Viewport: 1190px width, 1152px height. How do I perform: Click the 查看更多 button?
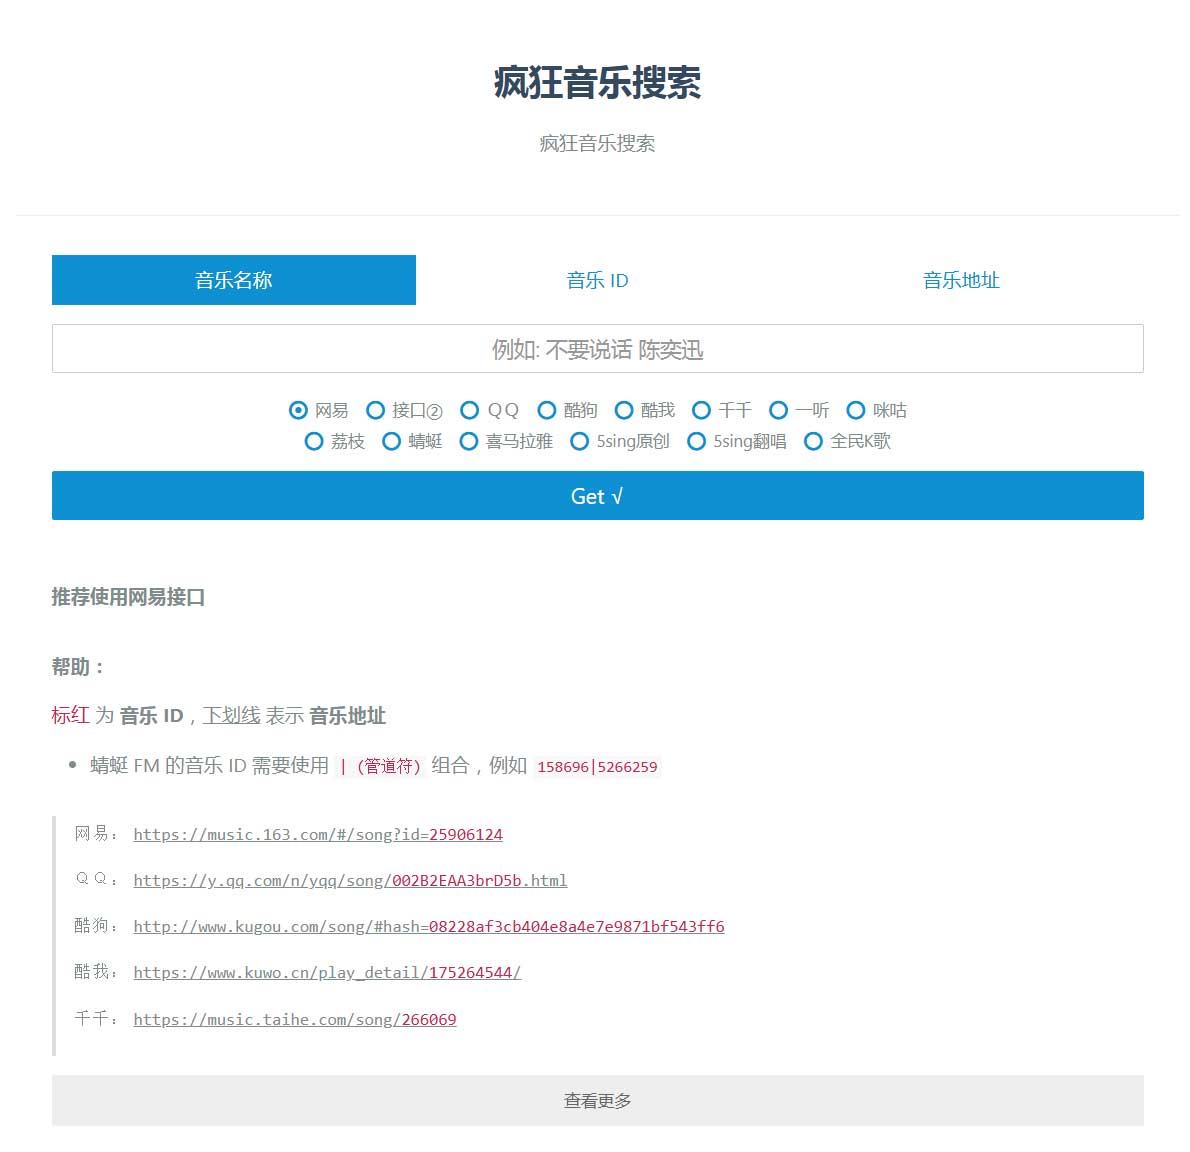[x=597, y=1100]
